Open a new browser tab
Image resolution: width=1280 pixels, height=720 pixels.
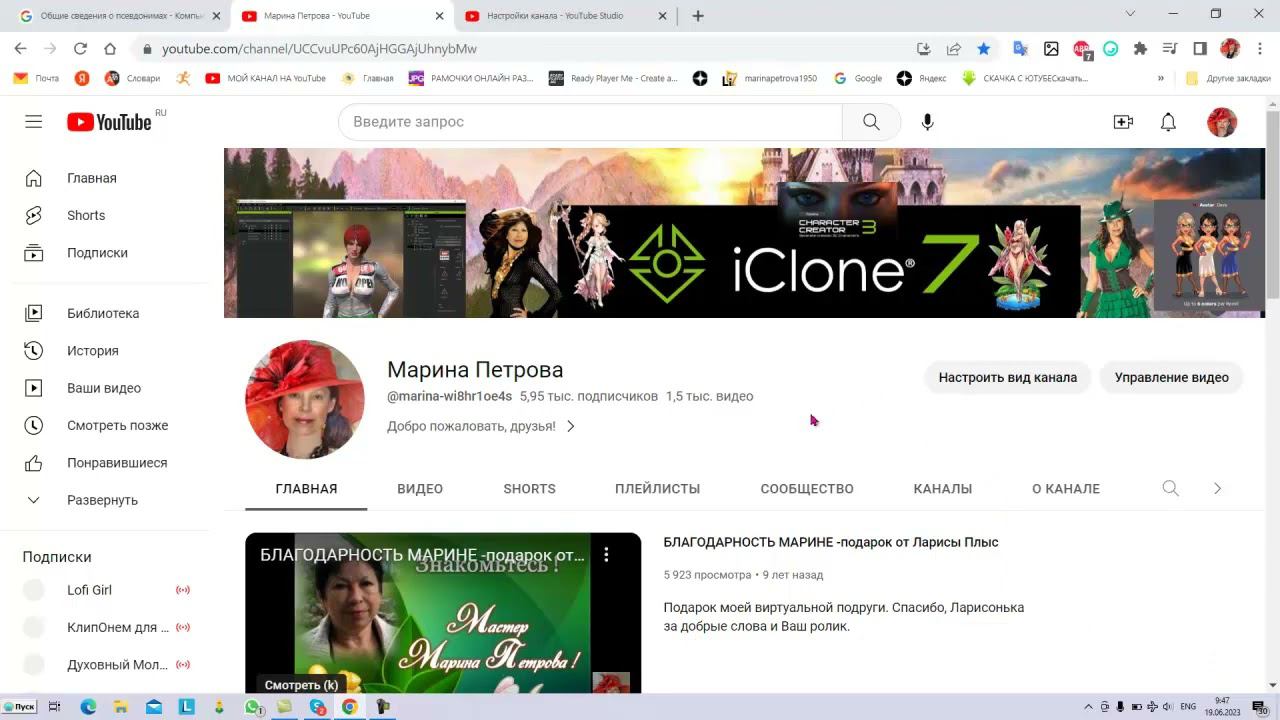tap(698, 16)
